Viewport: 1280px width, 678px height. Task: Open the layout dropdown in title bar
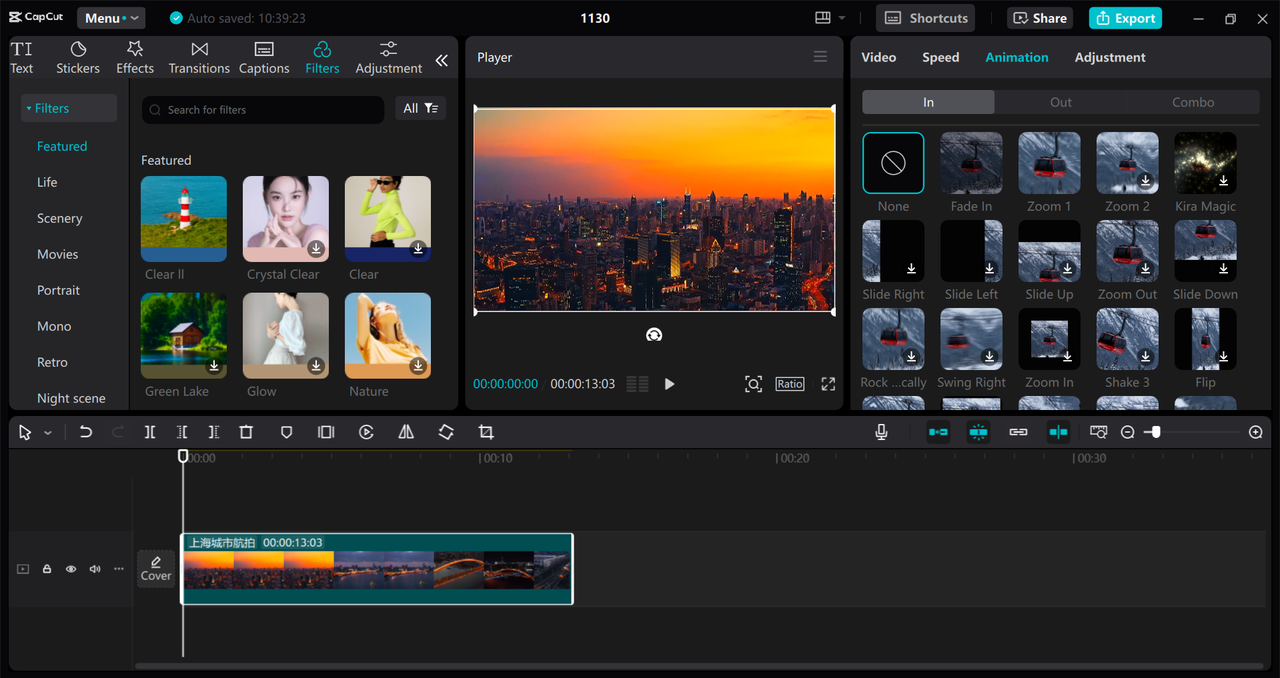click(x=830, y=18)
